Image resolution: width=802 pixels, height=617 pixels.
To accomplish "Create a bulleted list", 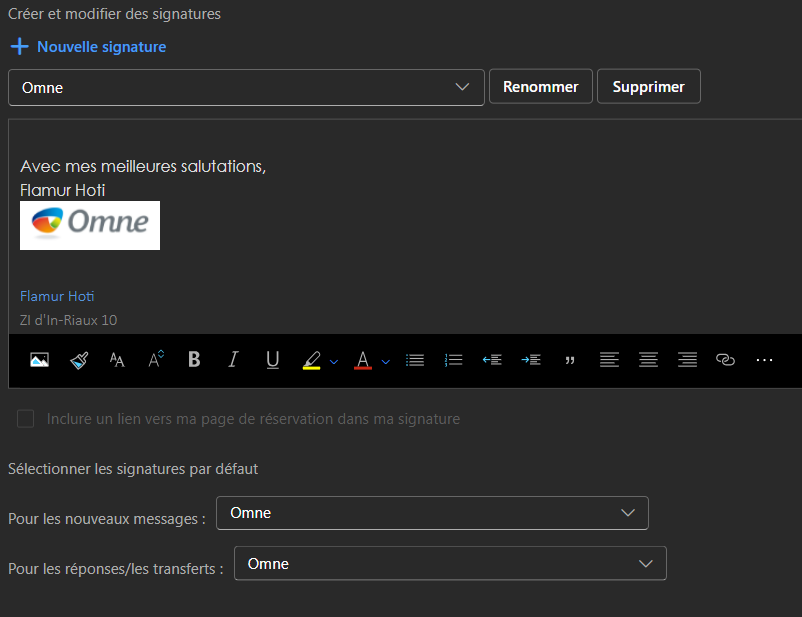I will pyautogui.click(x=415, y=360).
